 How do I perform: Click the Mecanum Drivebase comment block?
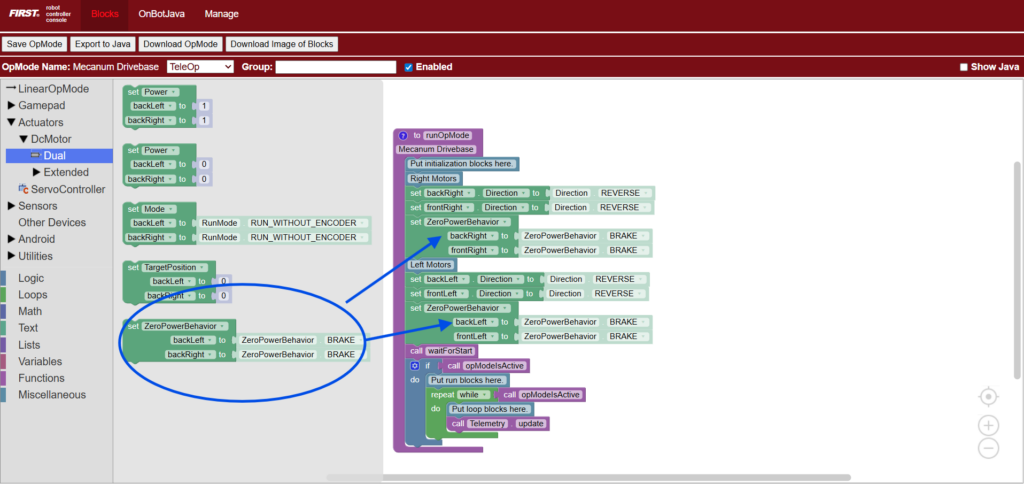click(x=436, y=150)
